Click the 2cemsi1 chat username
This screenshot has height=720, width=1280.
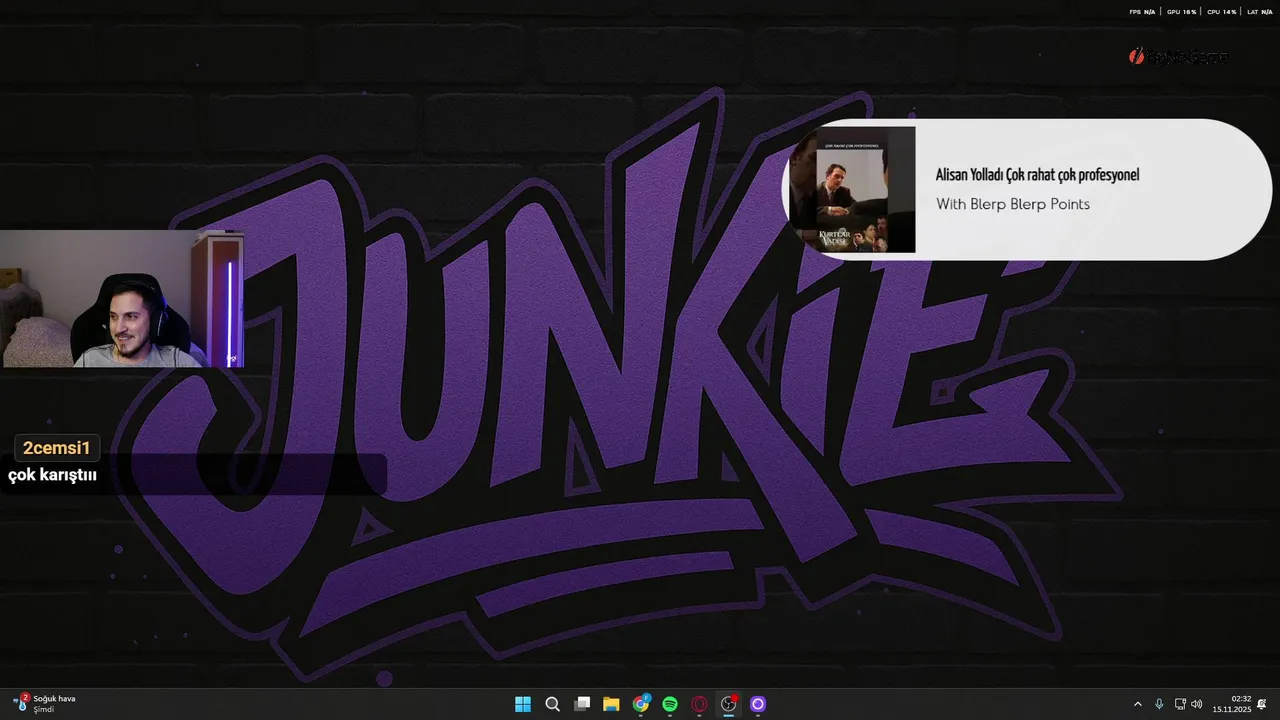click(57, 448)
